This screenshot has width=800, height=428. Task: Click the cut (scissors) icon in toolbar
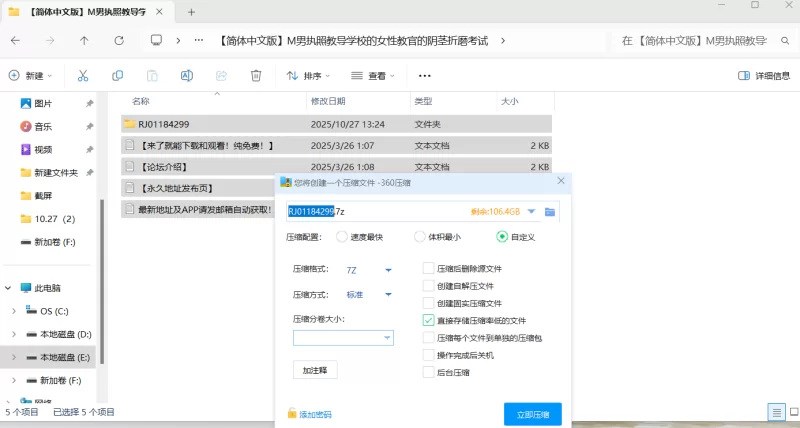tap(83, 76)
